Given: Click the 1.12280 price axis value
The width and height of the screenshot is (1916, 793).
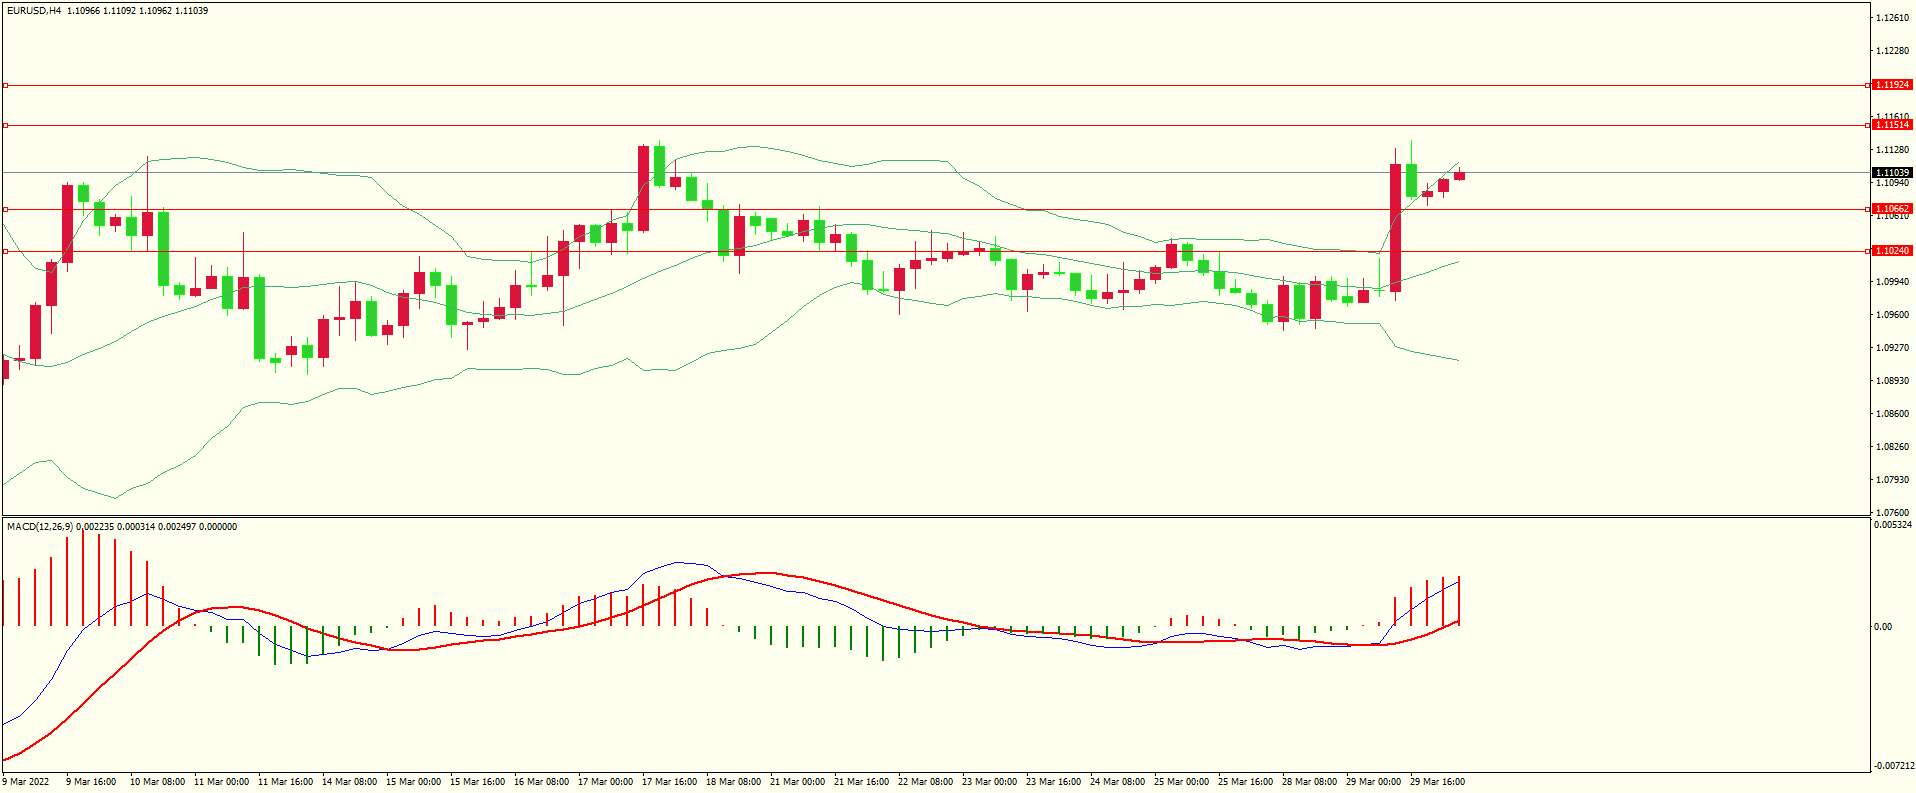Looking at the screenshot, I should (1892, 51).
